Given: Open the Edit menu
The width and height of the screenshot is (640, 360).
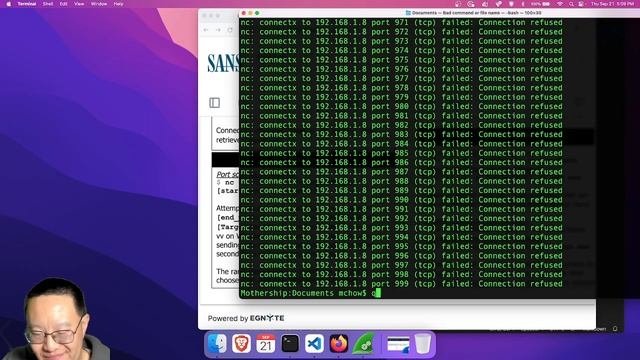Looking at the screenshot, I should pyautogui.click(x=63, y=4).
